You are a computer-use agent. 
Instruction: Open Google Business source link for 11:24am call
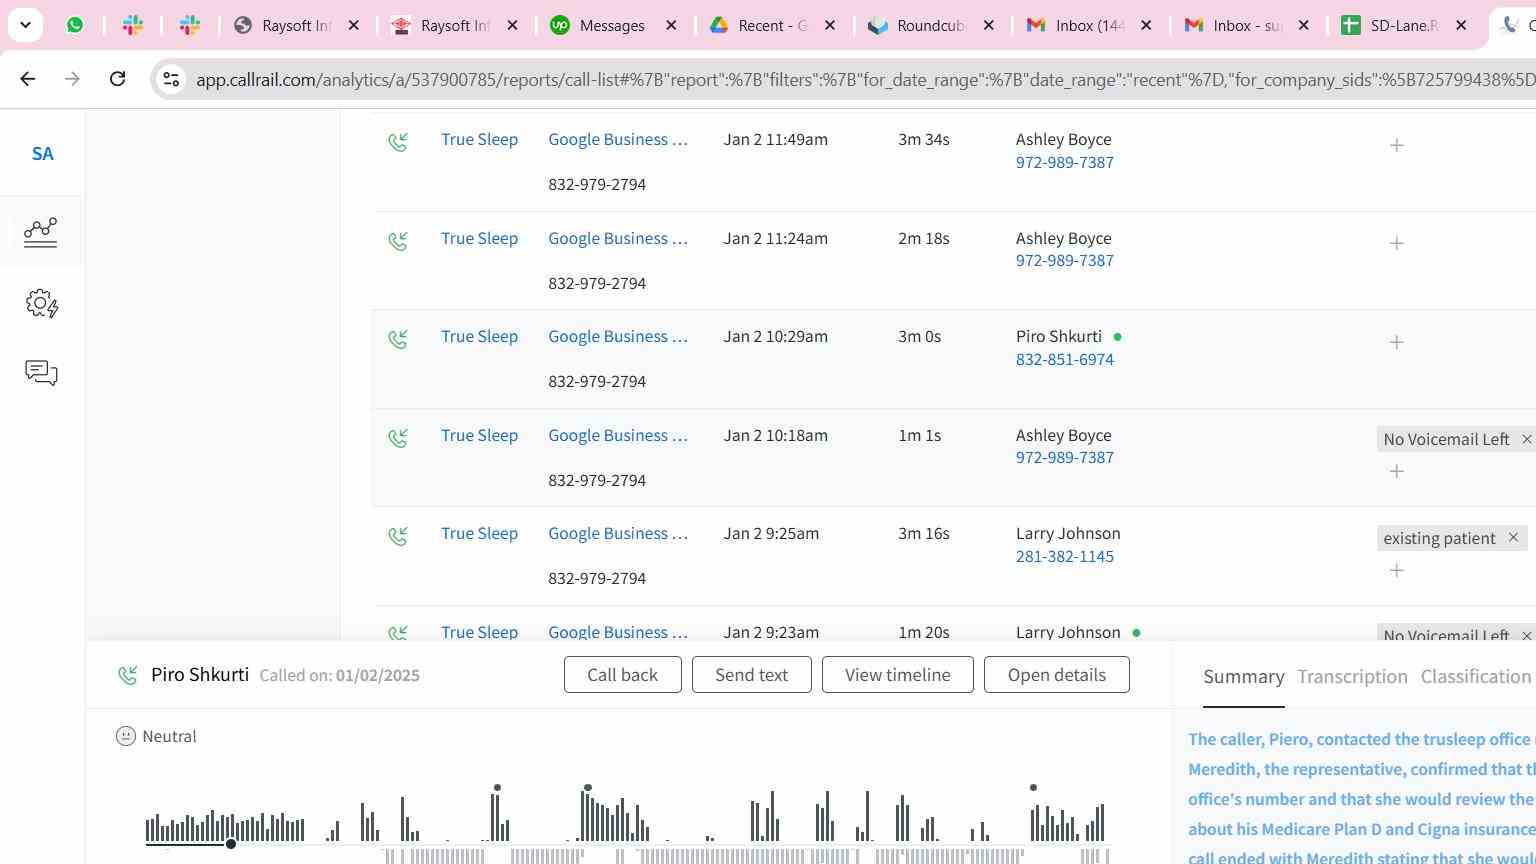pos(618,239)
